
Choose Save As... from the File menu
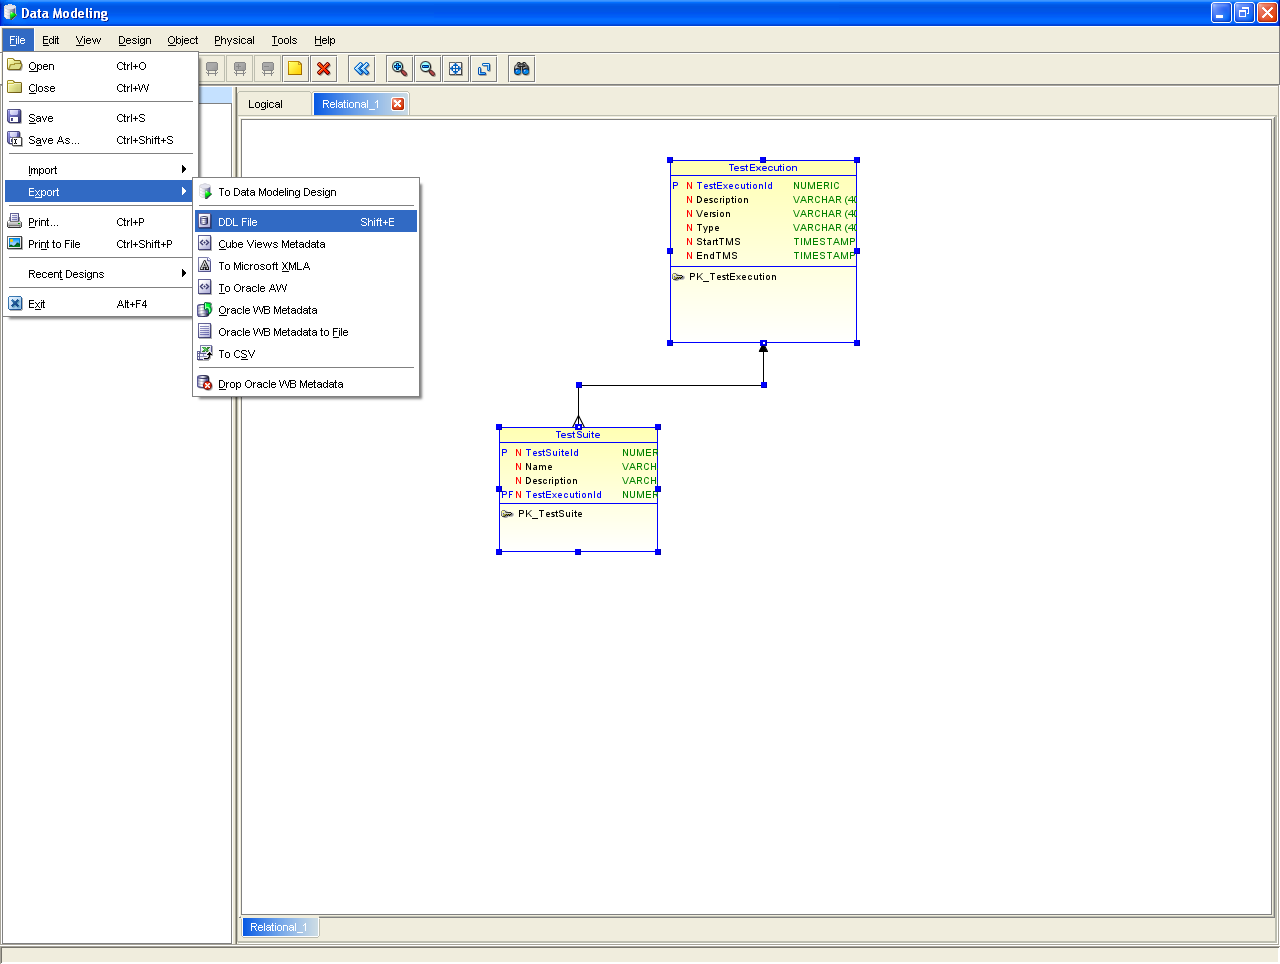(x=101, y=140)
